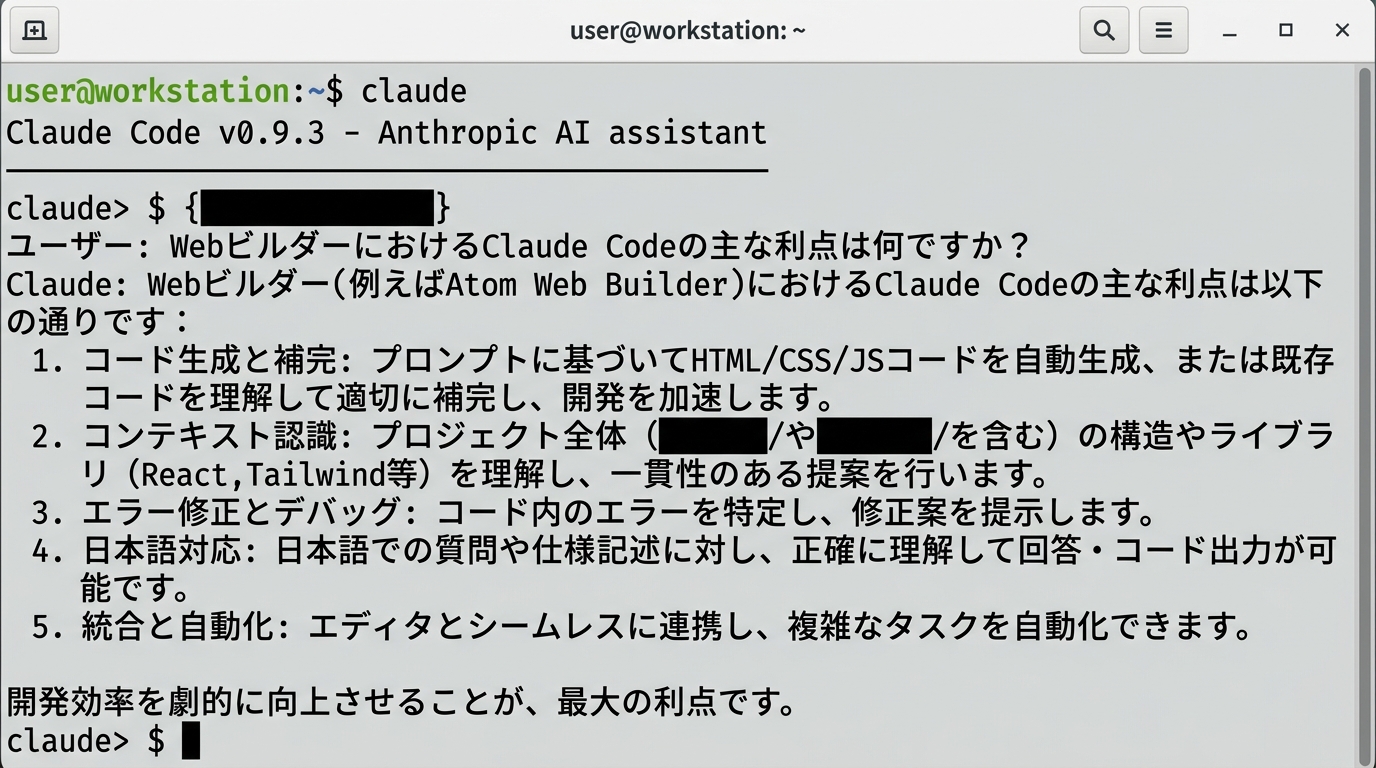The height and width of the screenshot is (768, 1376).
Task: Click the window title user@workstation: ~
Action: click(687, 31)
